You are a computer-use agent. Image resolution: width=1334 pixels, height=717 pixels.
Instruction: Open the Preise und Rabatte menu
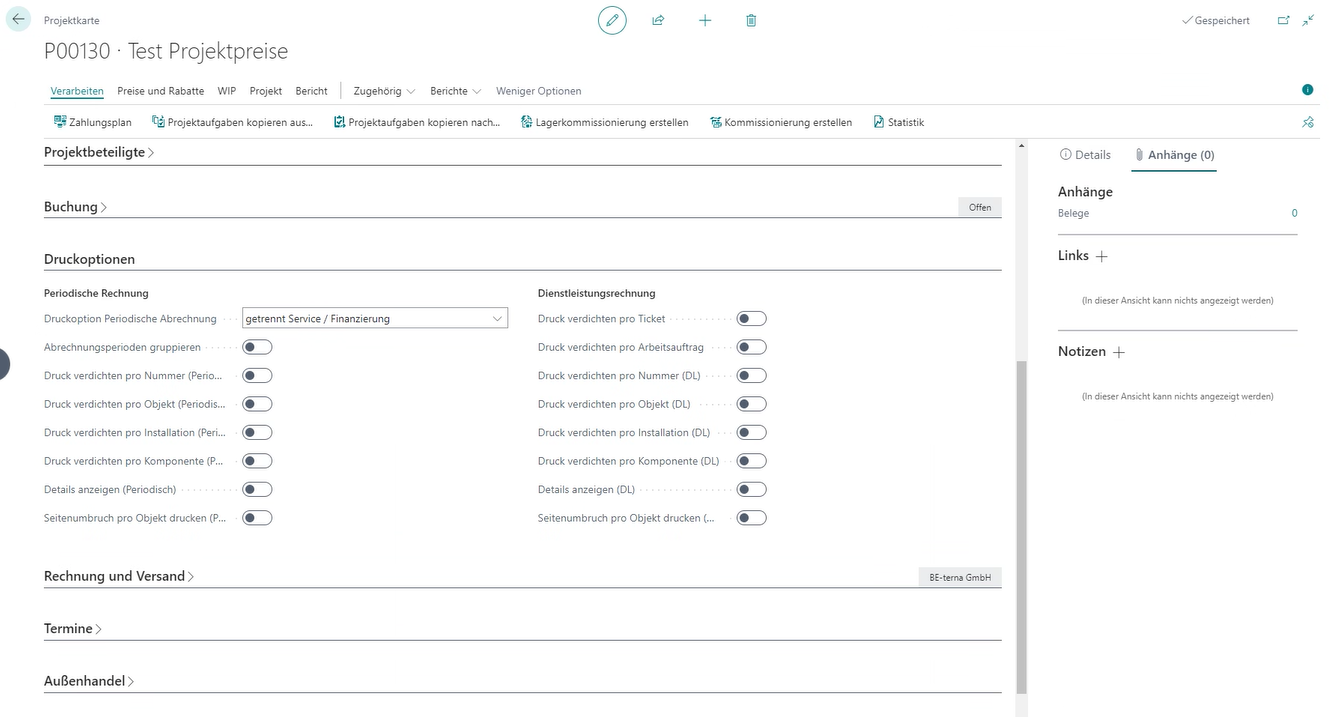[160, 91]
